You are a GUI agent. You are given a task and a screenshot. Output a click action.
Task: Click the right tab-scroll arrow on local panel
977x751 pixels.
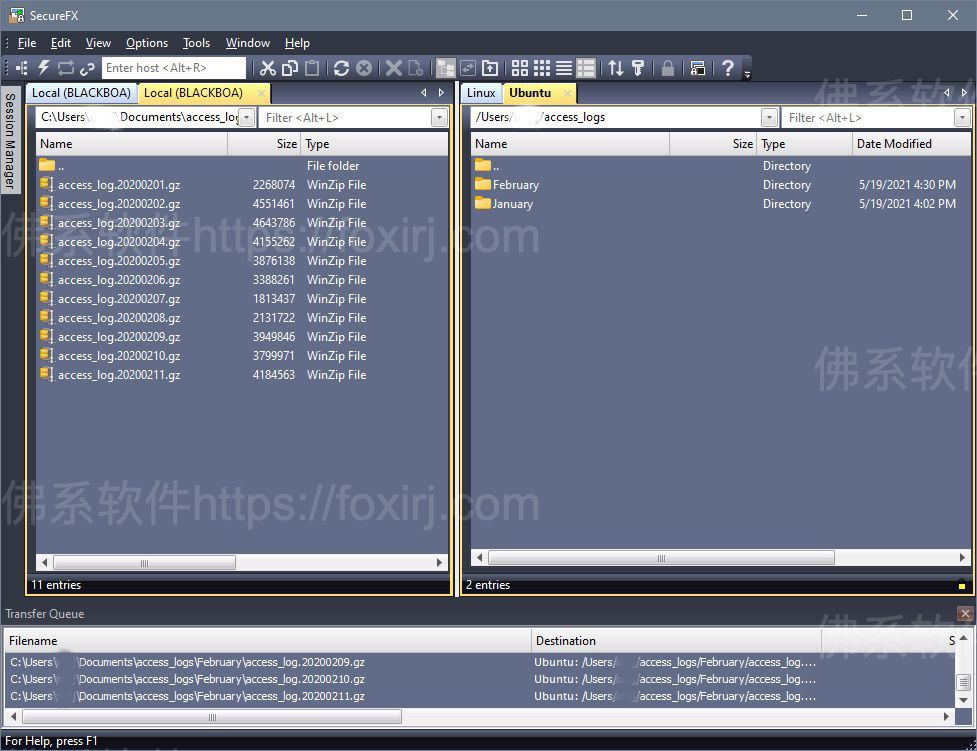441,92
